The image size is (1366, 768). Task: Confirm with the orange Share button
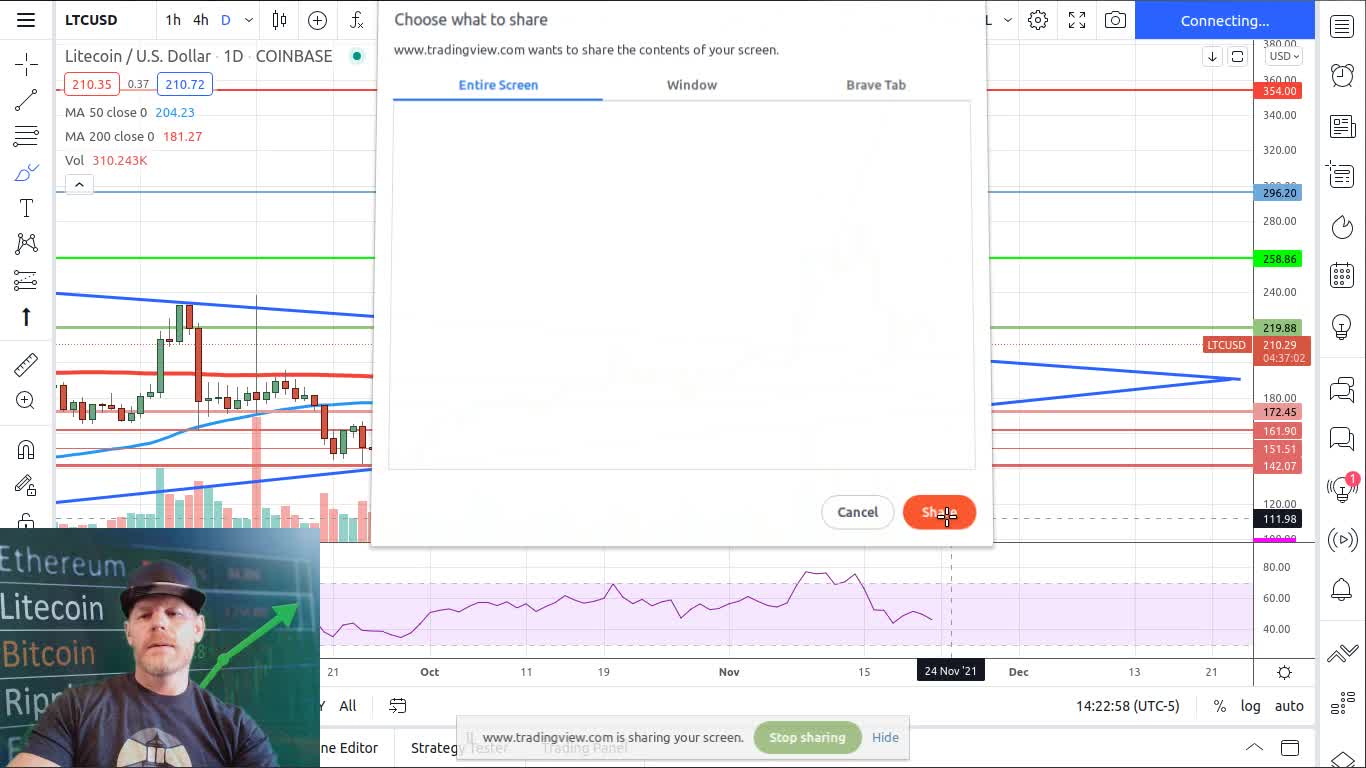pyautogui.click(x=939, y=512)
